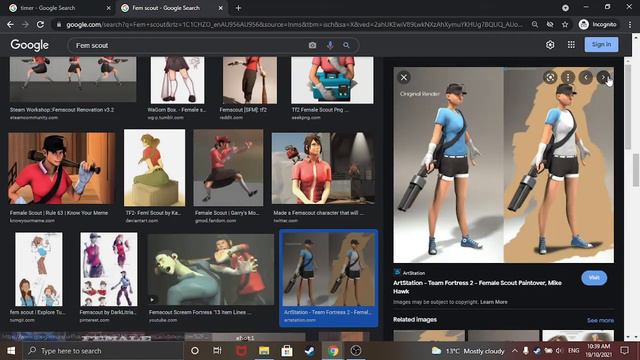Open Female Scout Garry's Mod thumbnail
This screenshot has height=360, width=640.
228,168
